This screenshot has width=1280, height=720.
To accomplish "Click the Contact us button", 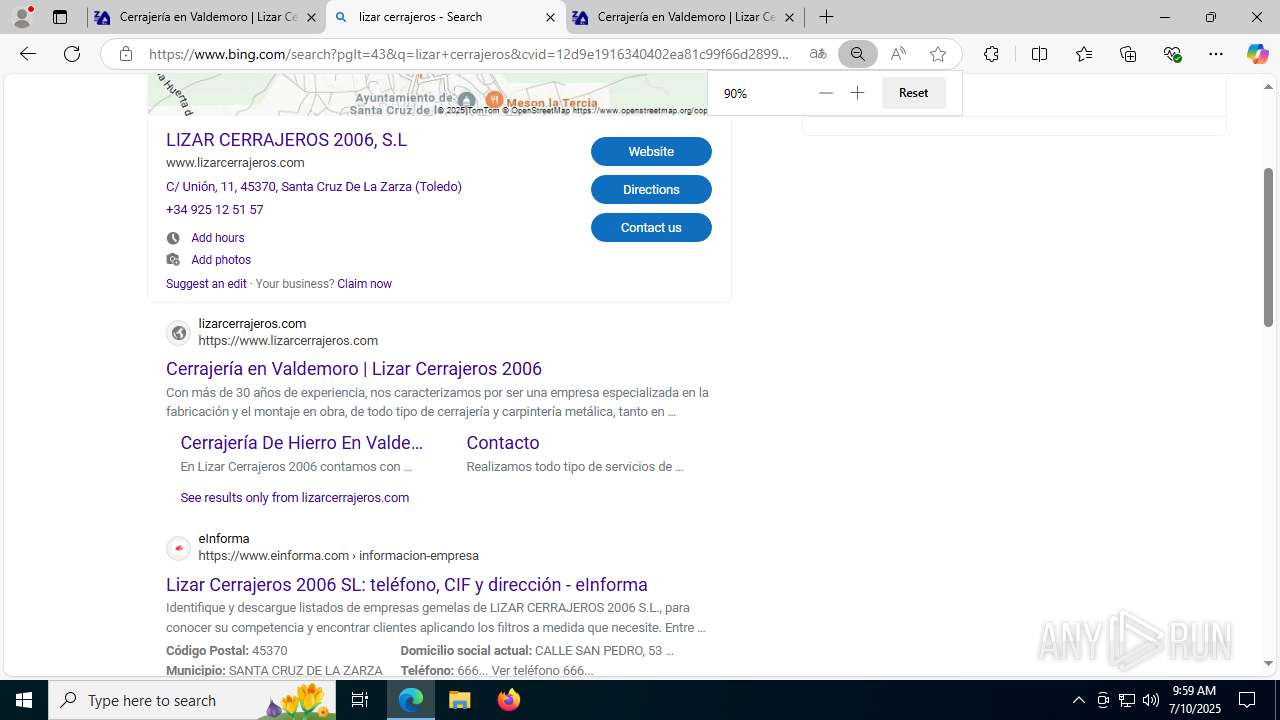I will click(x=651, y=227).
